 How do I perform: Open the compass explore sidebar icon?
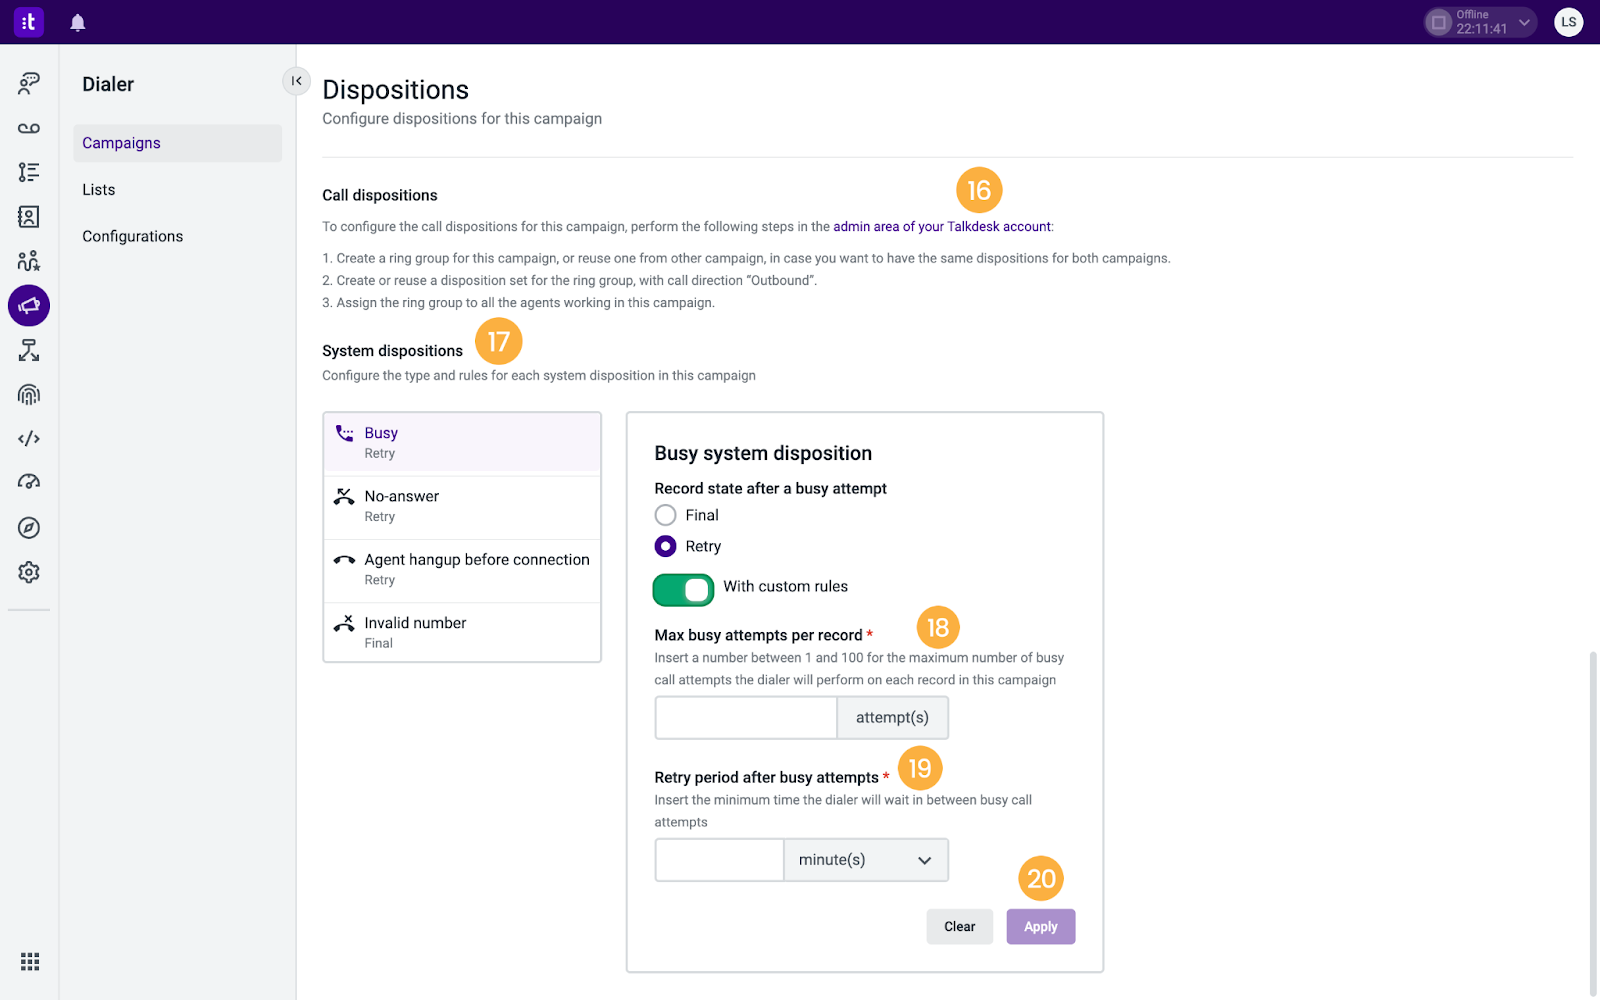(x=29, y=528)
